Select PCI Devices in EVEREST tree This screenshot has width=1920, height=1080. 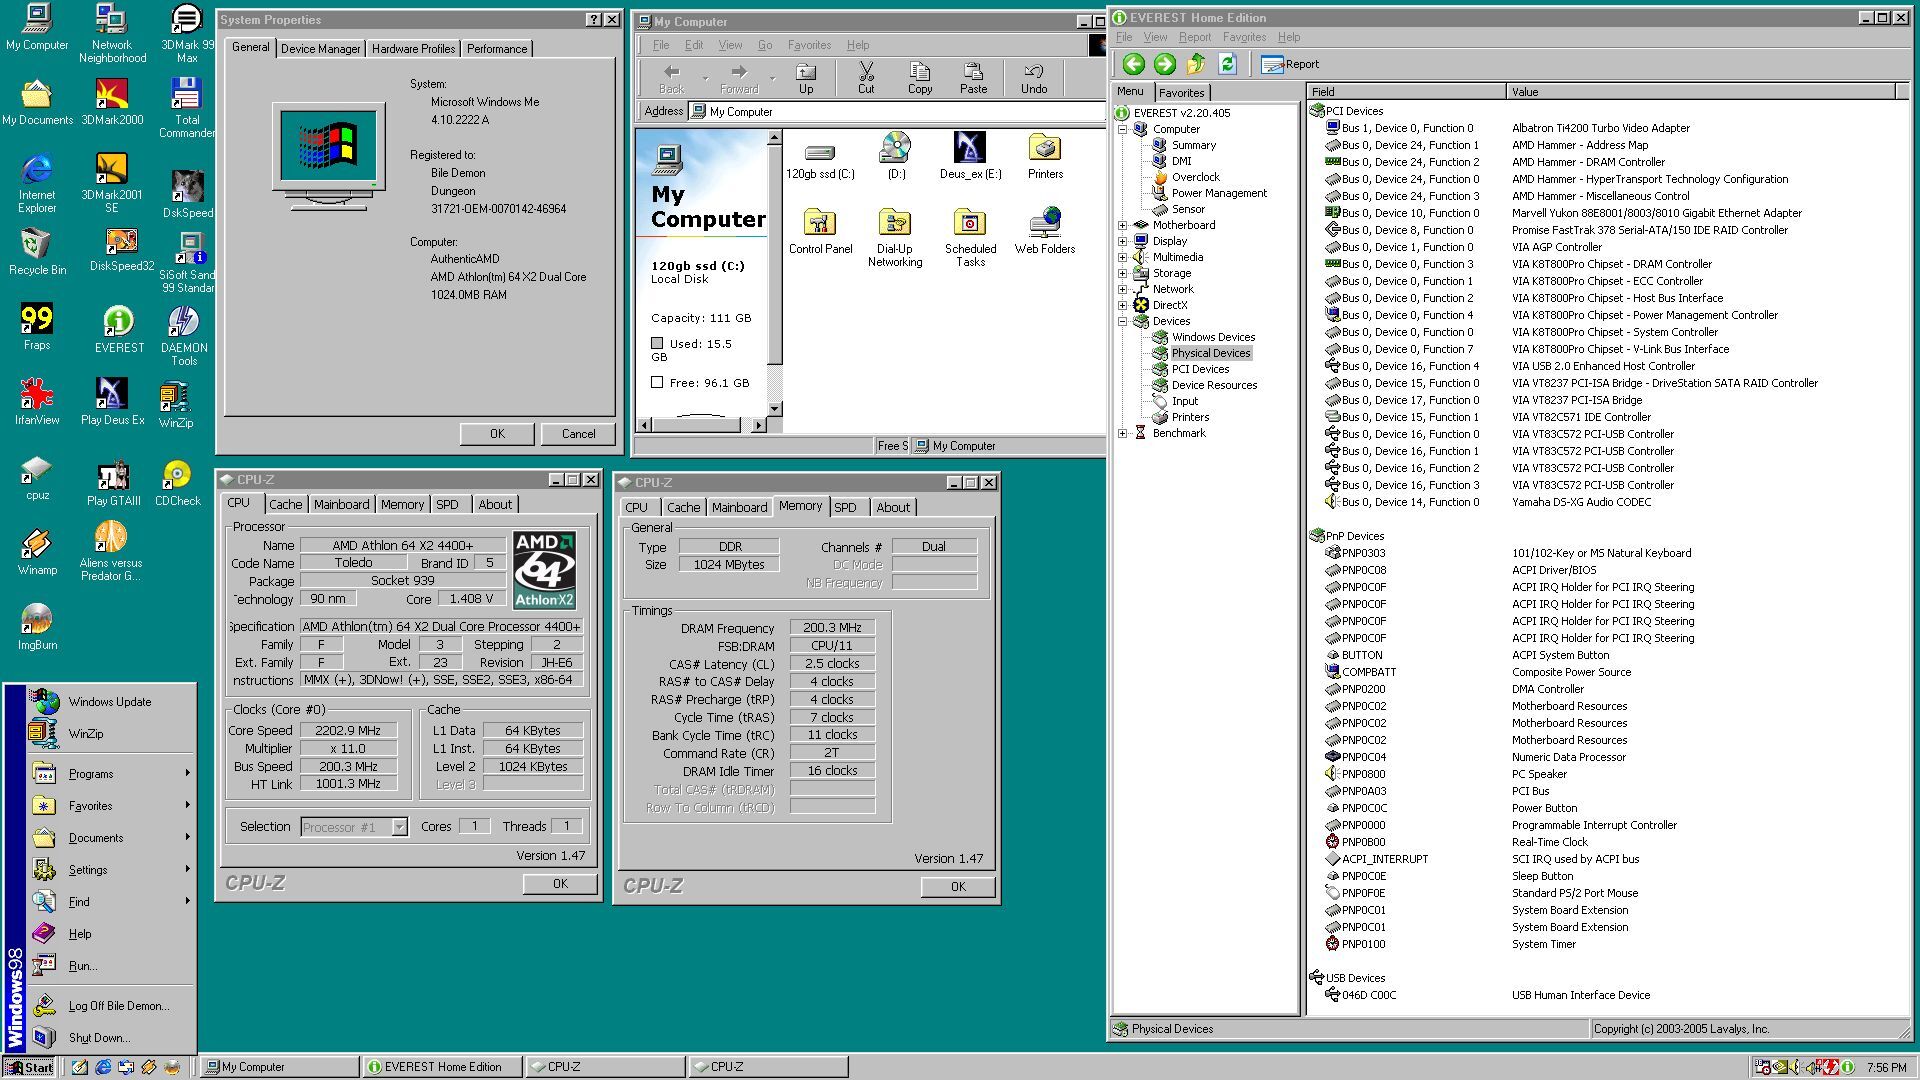1200,369
